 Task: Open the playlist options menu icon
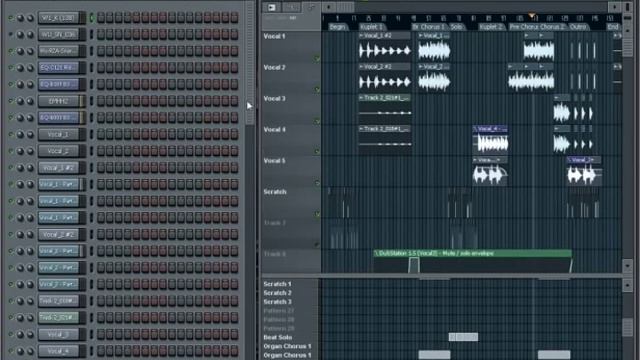(x=271, y=7)
